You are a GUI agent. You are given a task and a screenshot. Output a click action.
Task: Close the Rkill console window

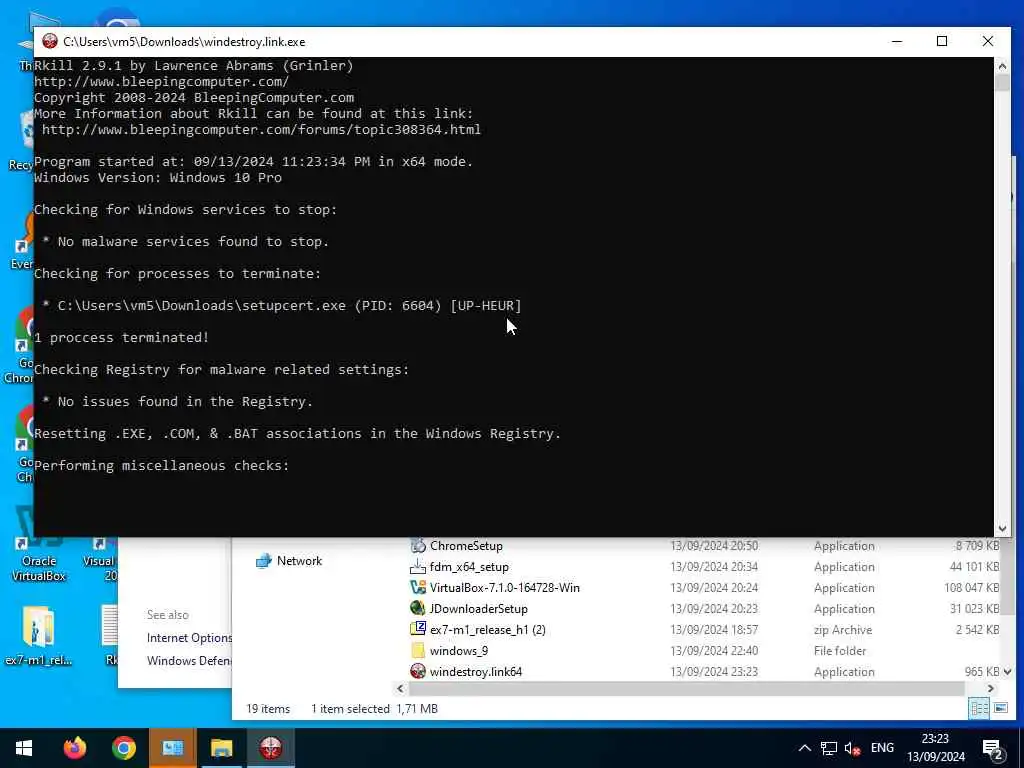point(987,41)
